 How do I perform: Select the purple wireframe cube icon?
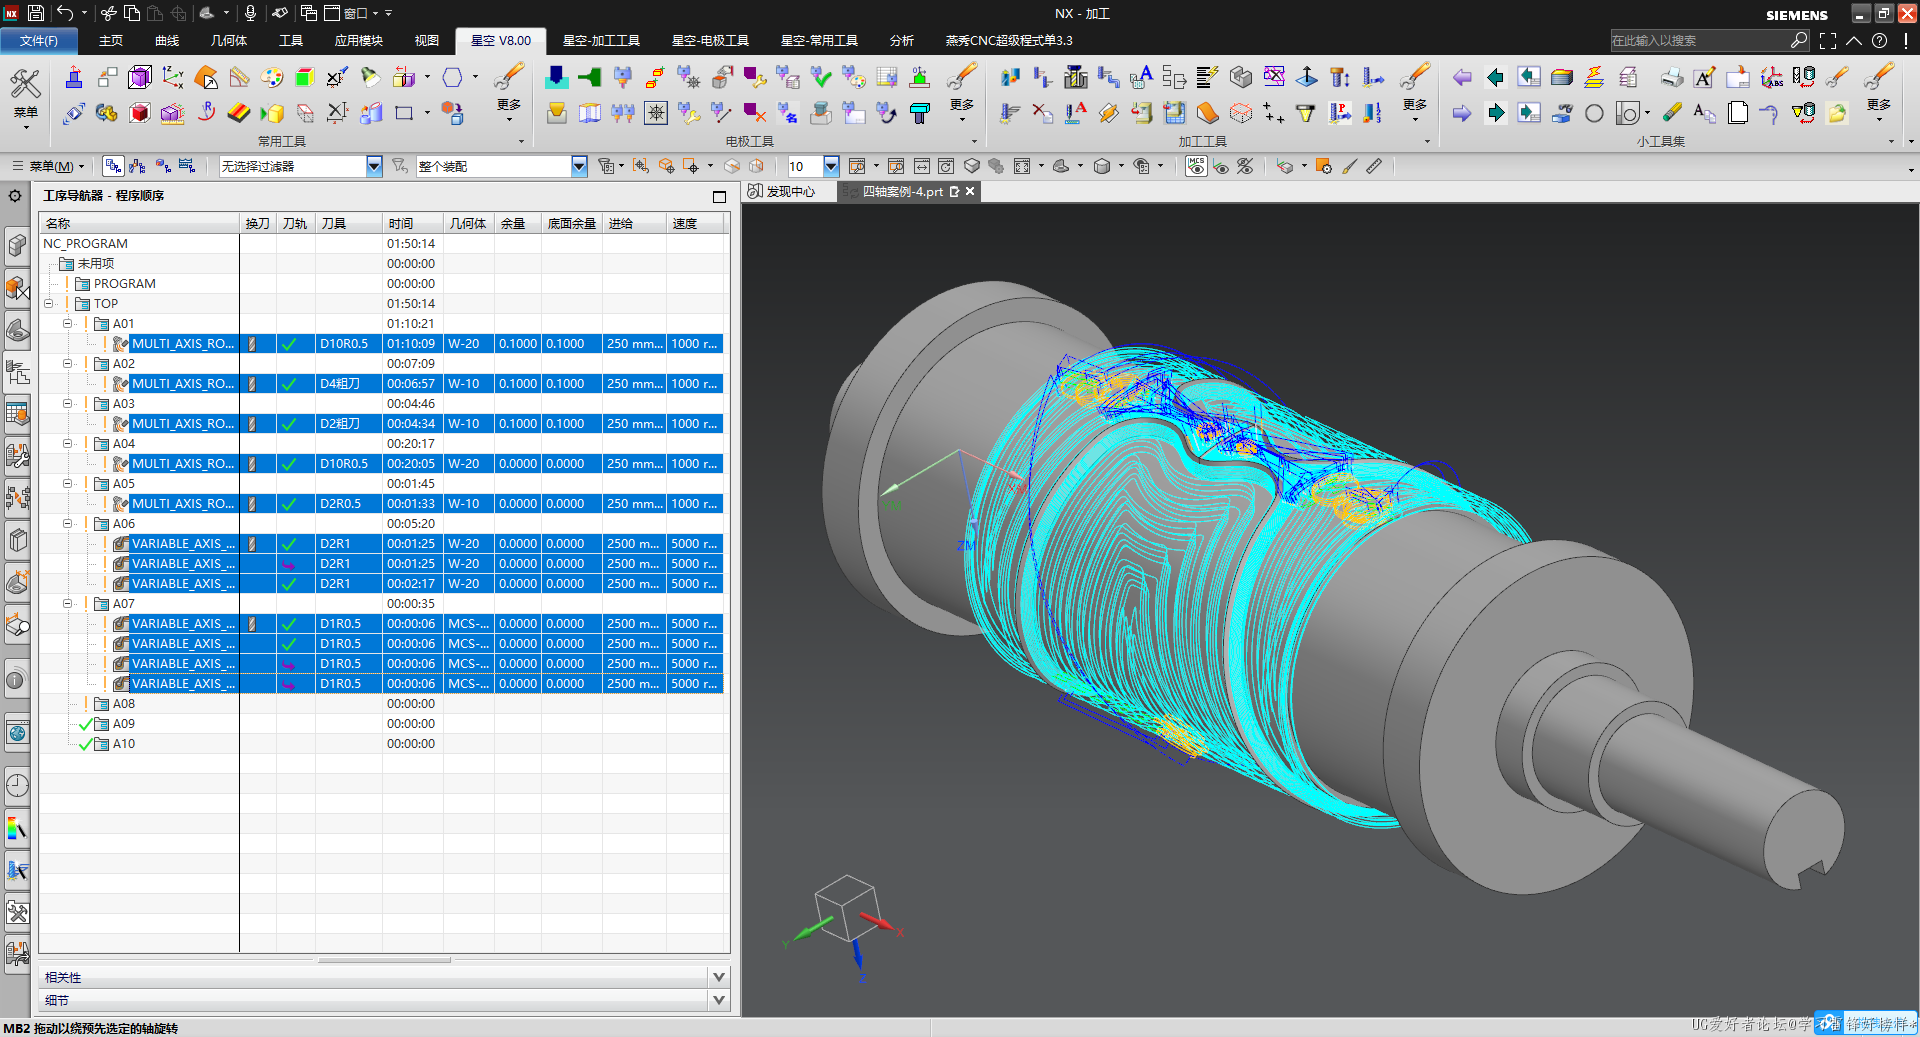click(x=140, y=77)
